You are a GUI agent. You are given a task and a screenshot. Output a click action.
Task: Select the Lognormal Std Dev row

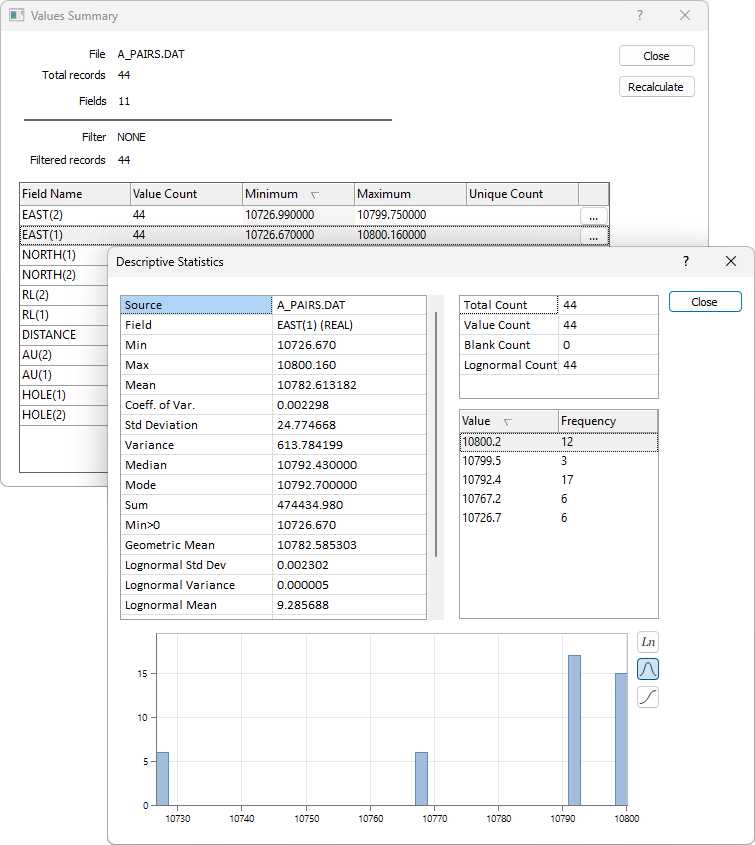(273, 565)
